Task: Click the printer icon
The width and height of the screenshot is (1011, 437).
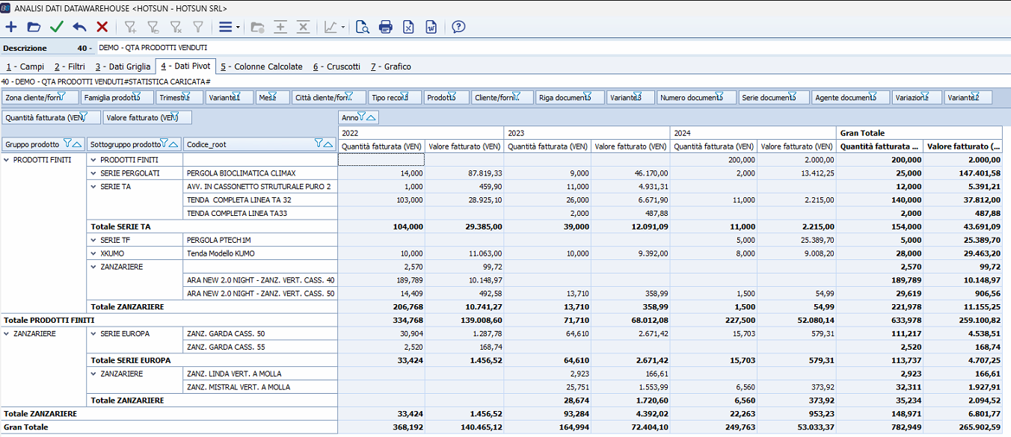Action: tap(386, 27)
